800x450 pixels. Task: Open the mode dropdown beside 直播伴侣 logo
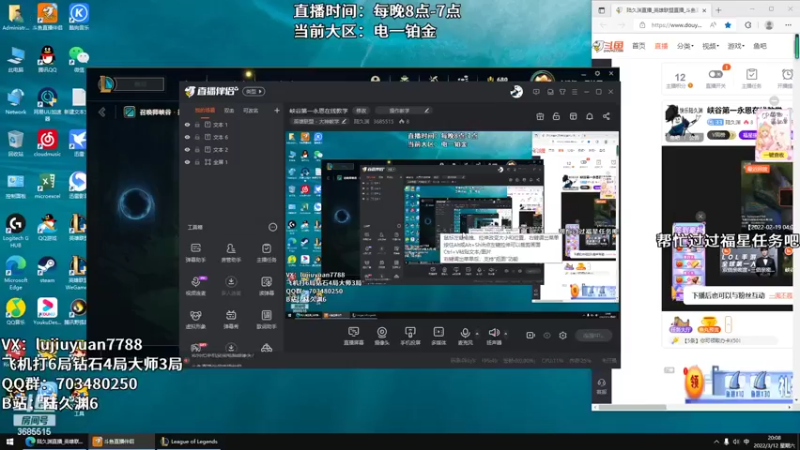(254, 91)
